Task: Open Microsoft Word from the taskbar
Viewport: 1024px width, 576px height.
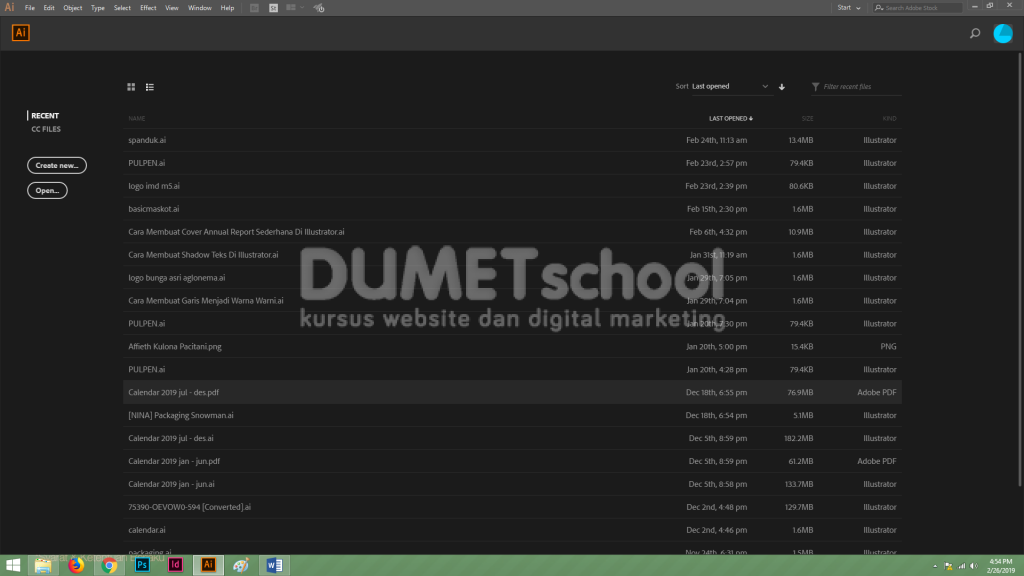Action: coord(274,565)
